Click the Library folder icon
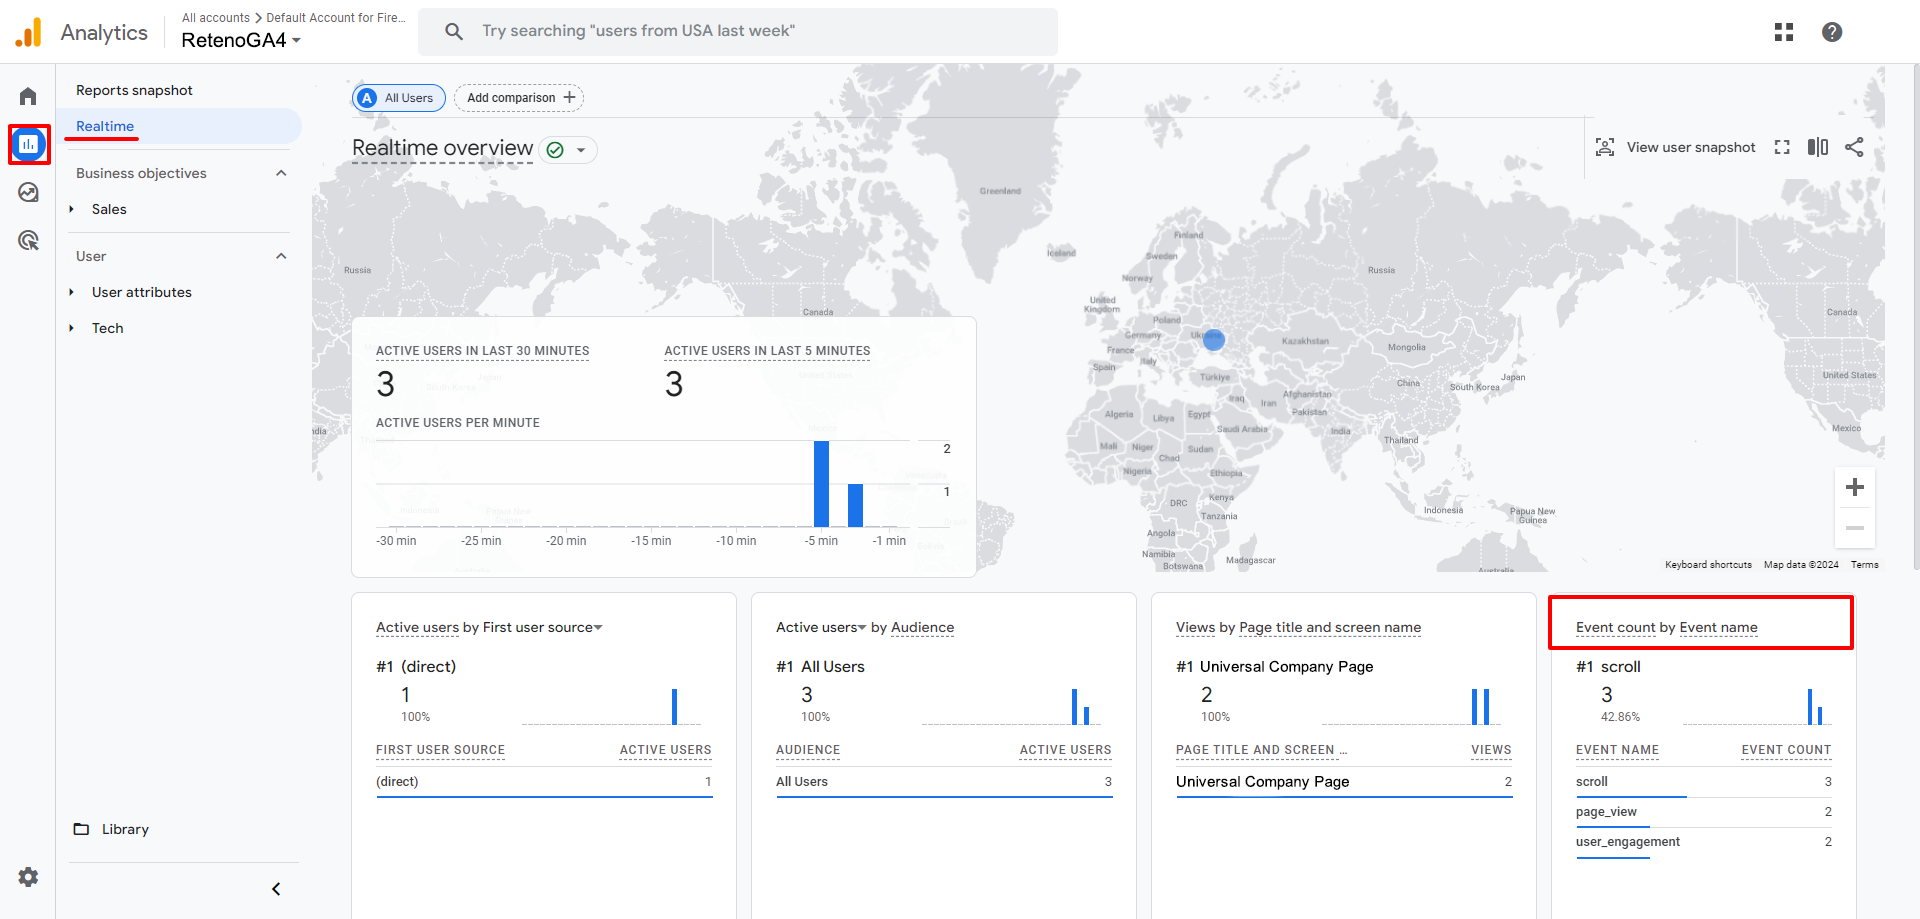 82,829
